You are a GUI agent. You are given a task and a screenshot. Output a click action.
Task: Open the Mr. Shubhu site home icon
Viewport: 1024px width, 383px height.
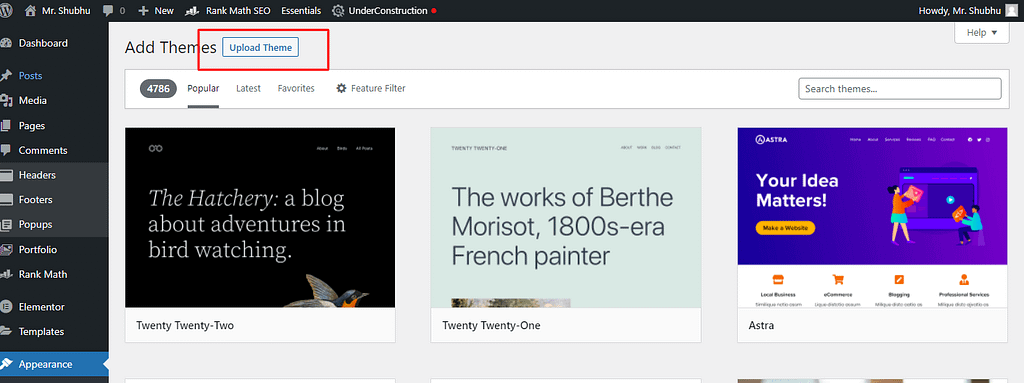(x=30, y=10)
